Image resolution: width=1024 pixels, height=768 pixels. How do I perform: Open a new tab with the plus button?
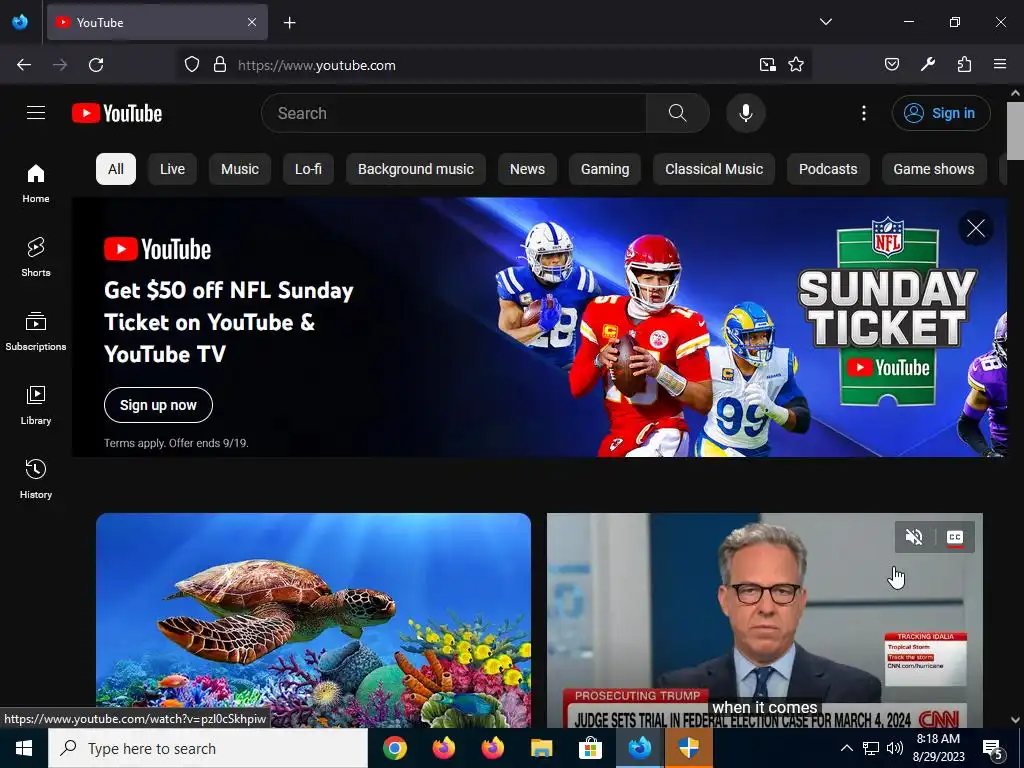coord(289,23)
